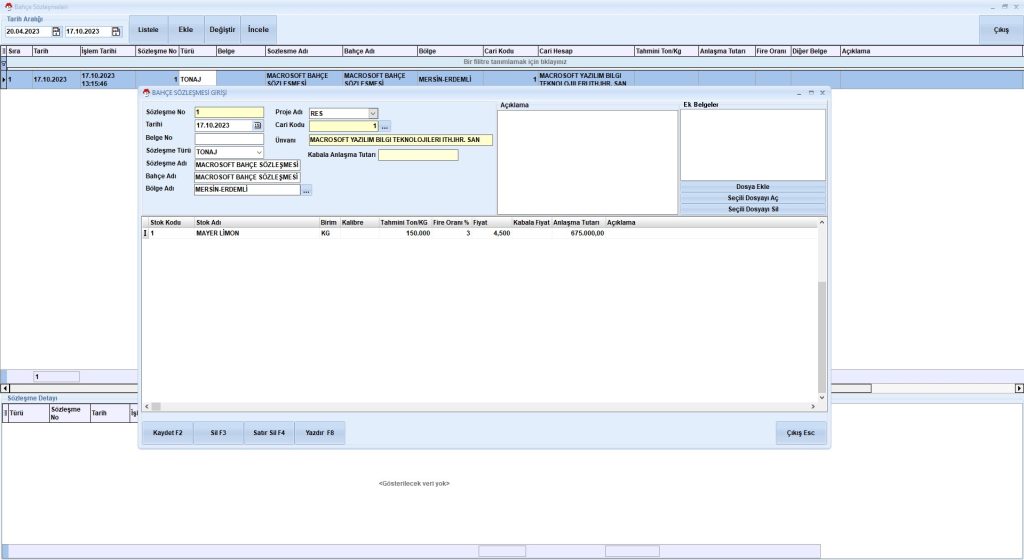Viewport: 1024px width, 560px height.
Task: Click the grid filter icon under Sıra
Action: pos(4,61)
